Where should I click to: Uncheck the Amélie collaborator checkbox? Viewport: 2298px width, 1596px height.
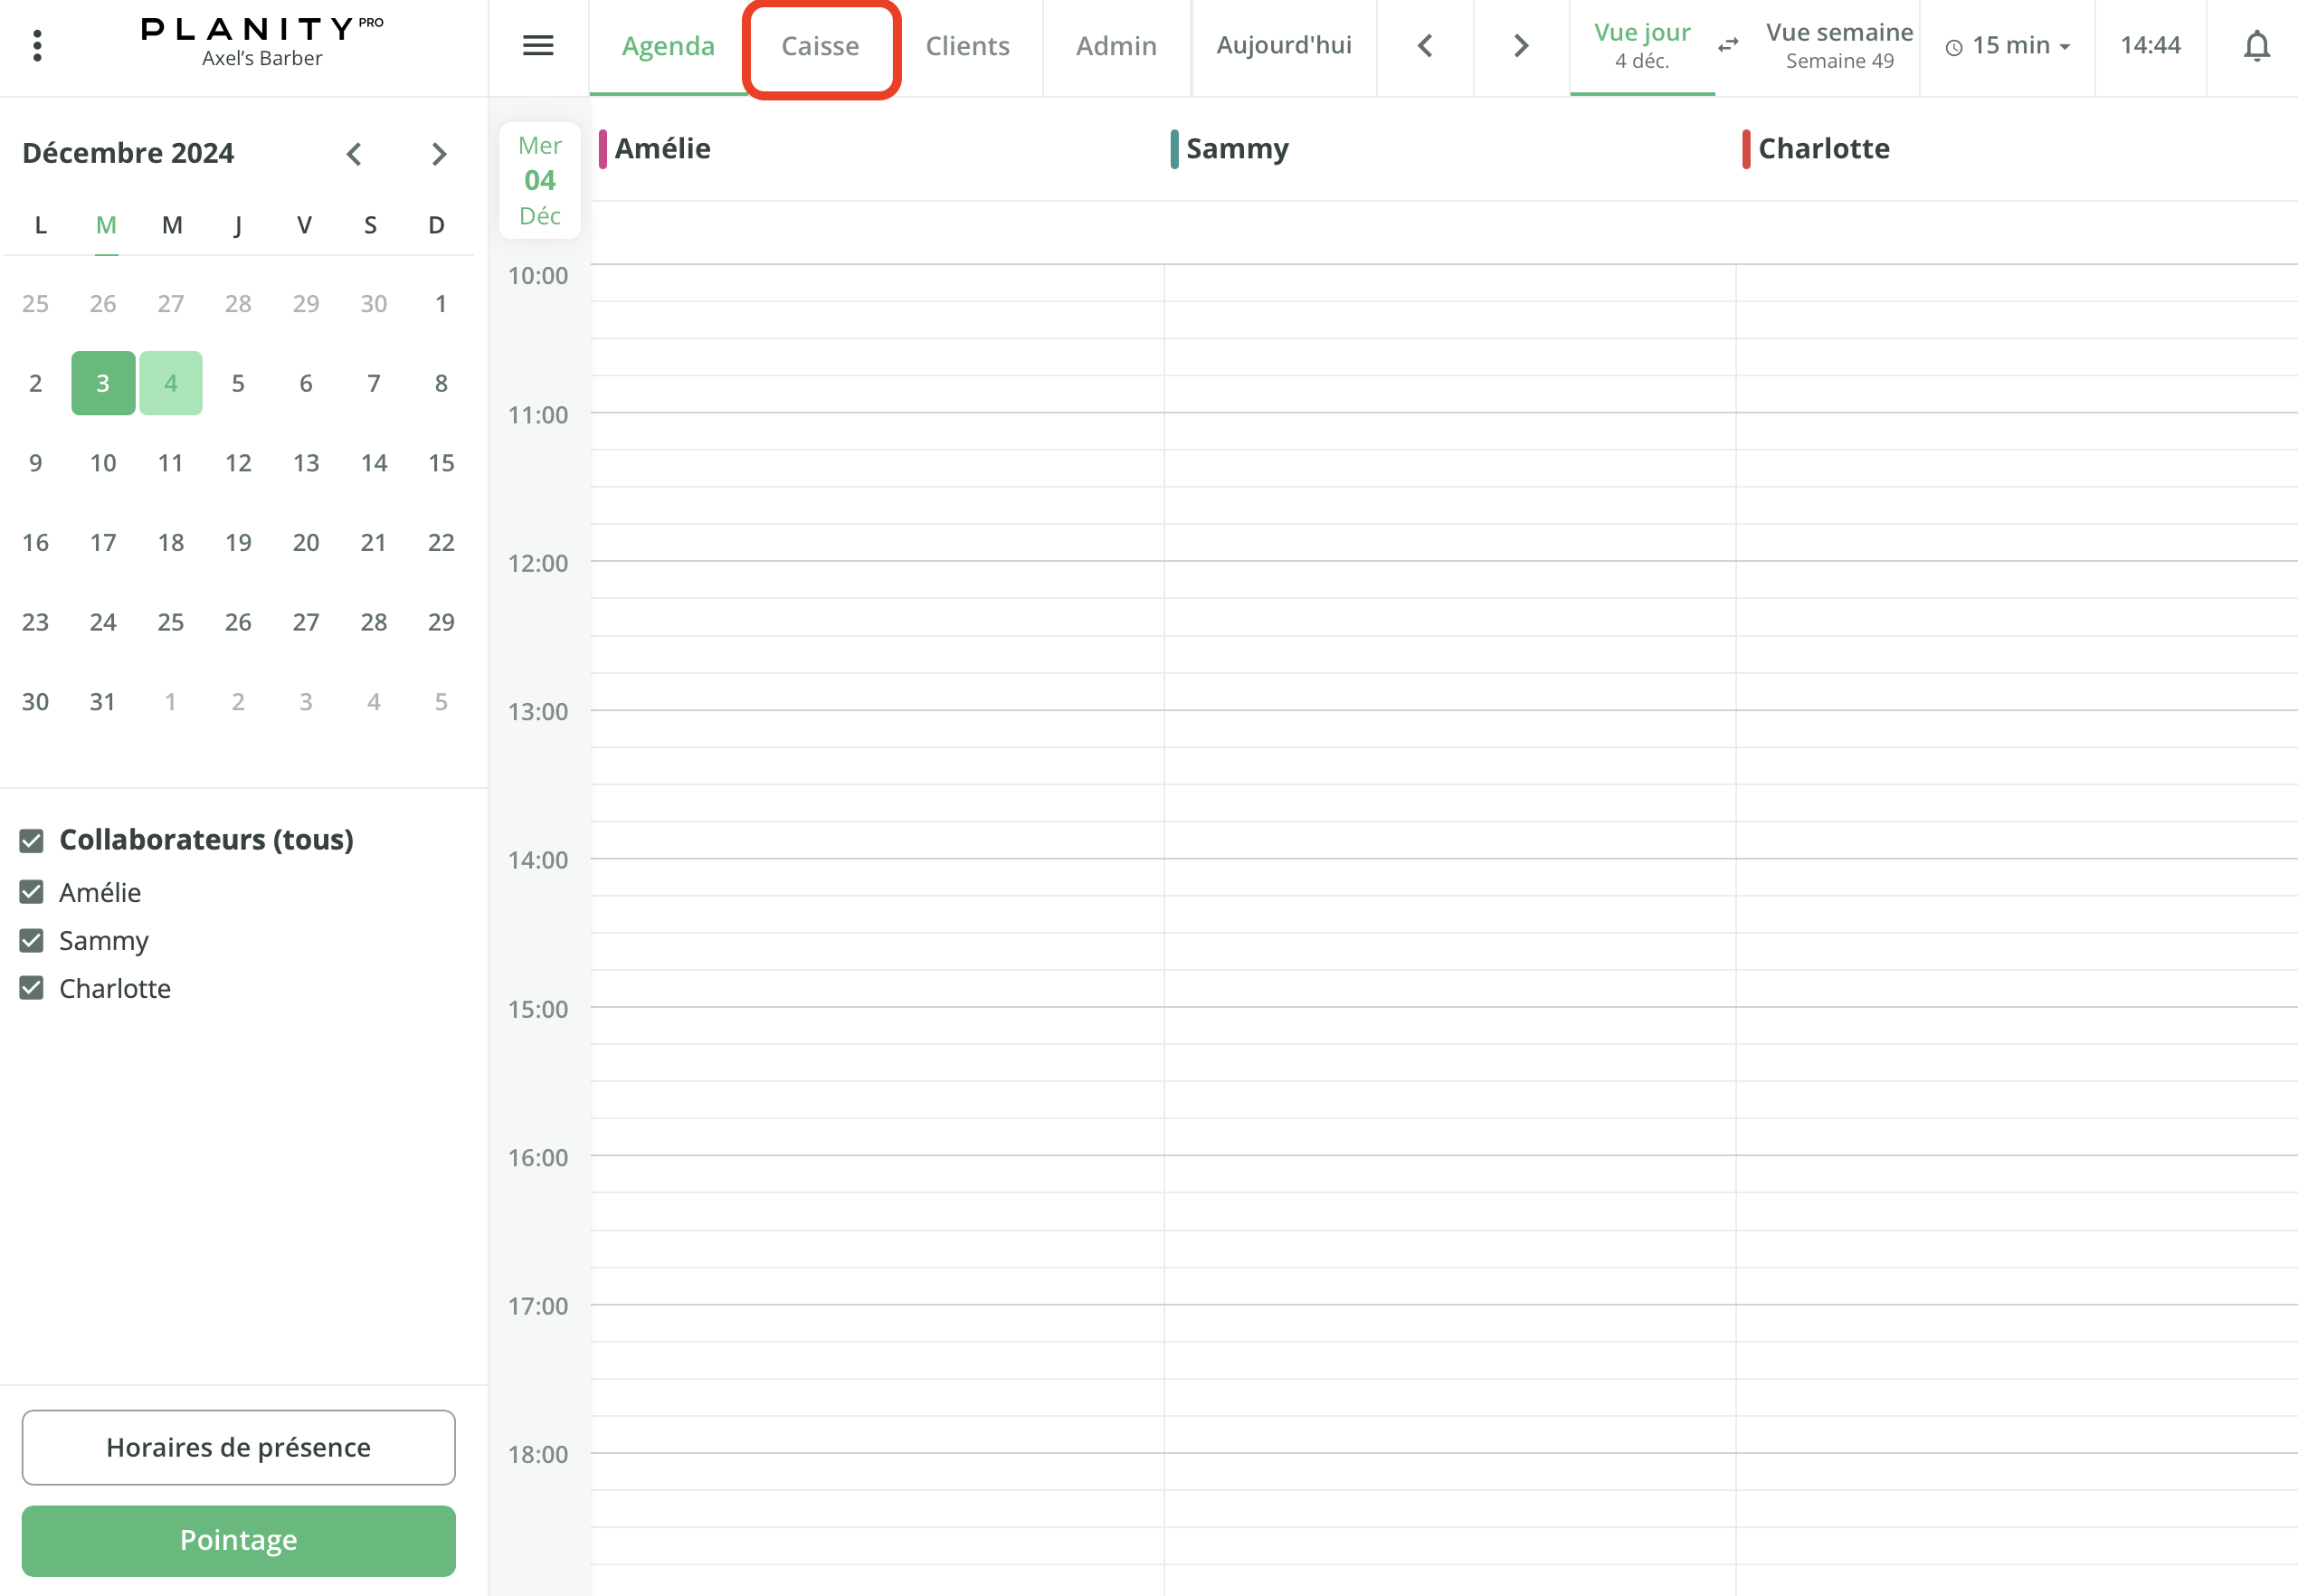[32, 892]
